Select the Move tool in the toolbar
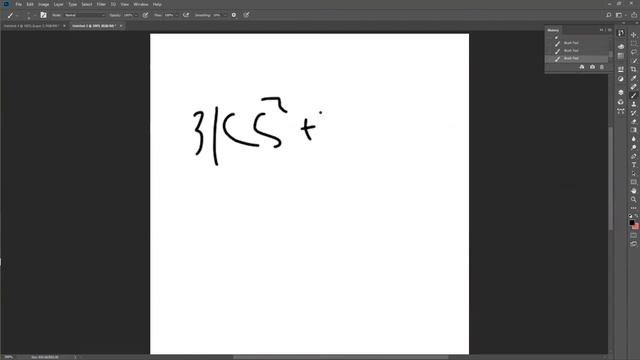 point(633,35)
